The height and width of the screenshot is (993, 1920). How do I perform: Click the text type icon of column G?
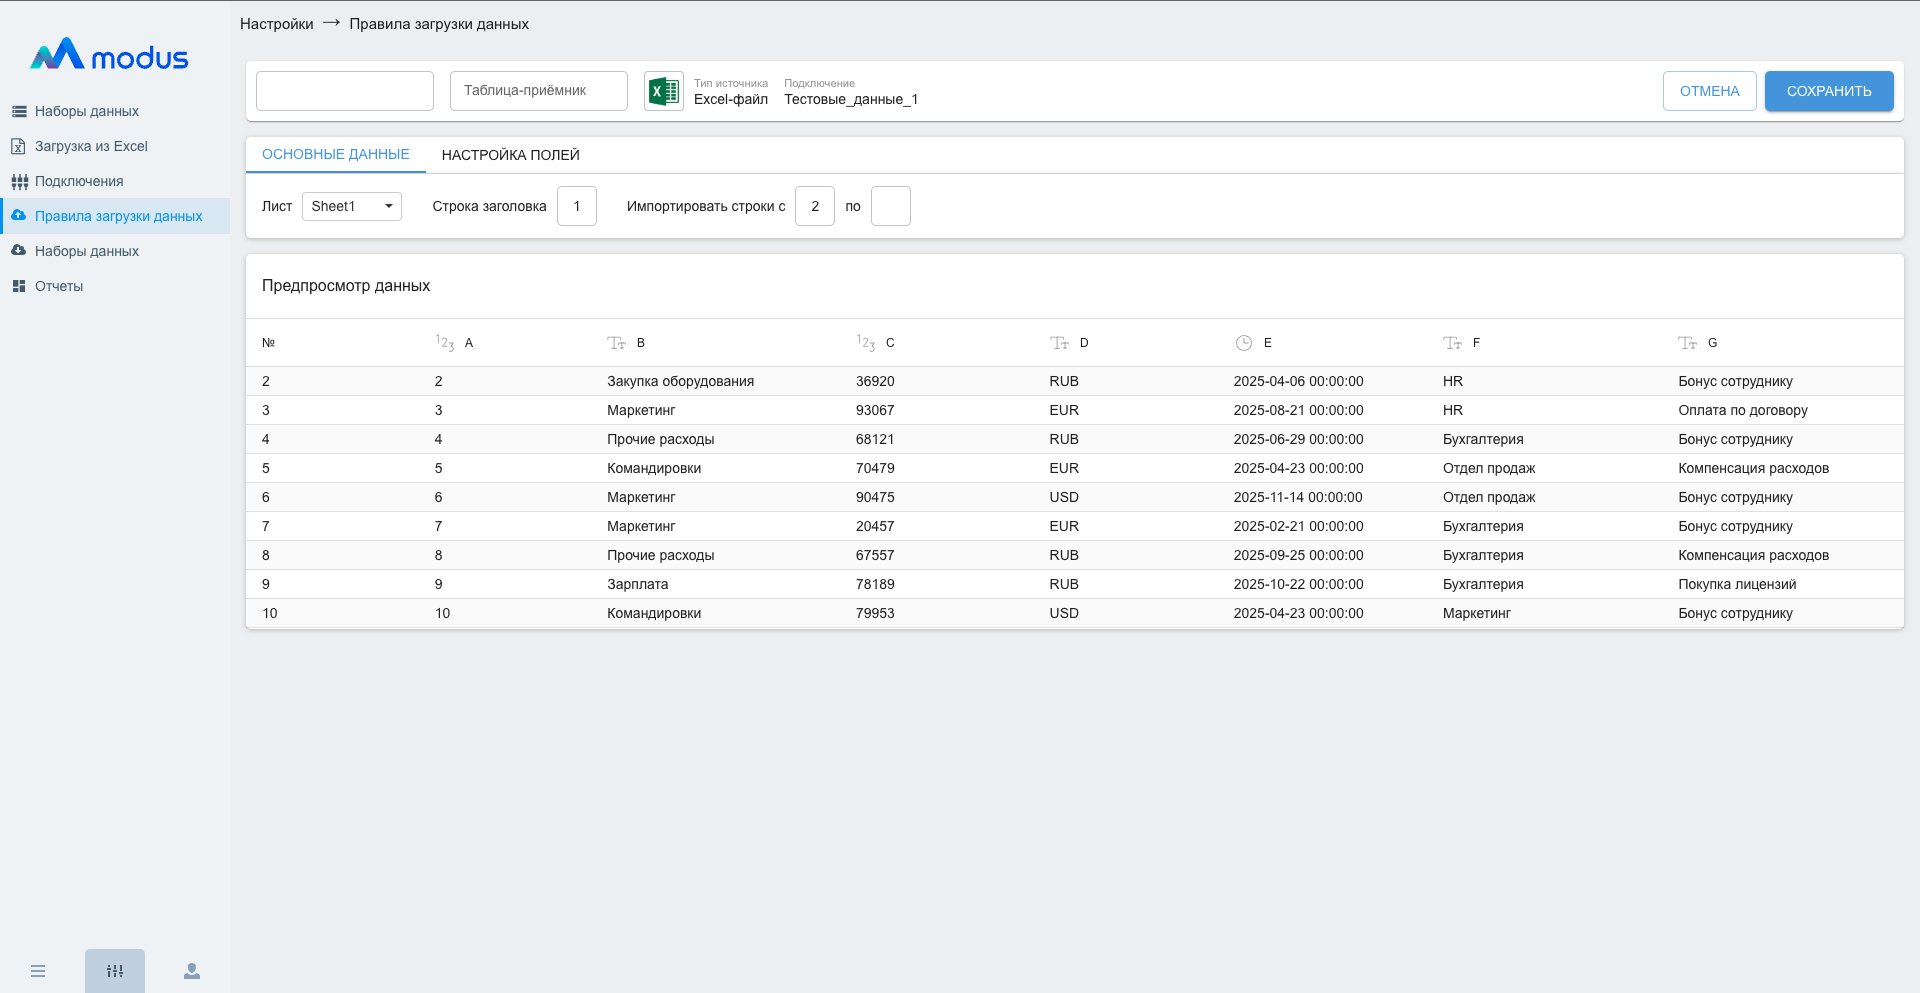tap(1687, 343)
